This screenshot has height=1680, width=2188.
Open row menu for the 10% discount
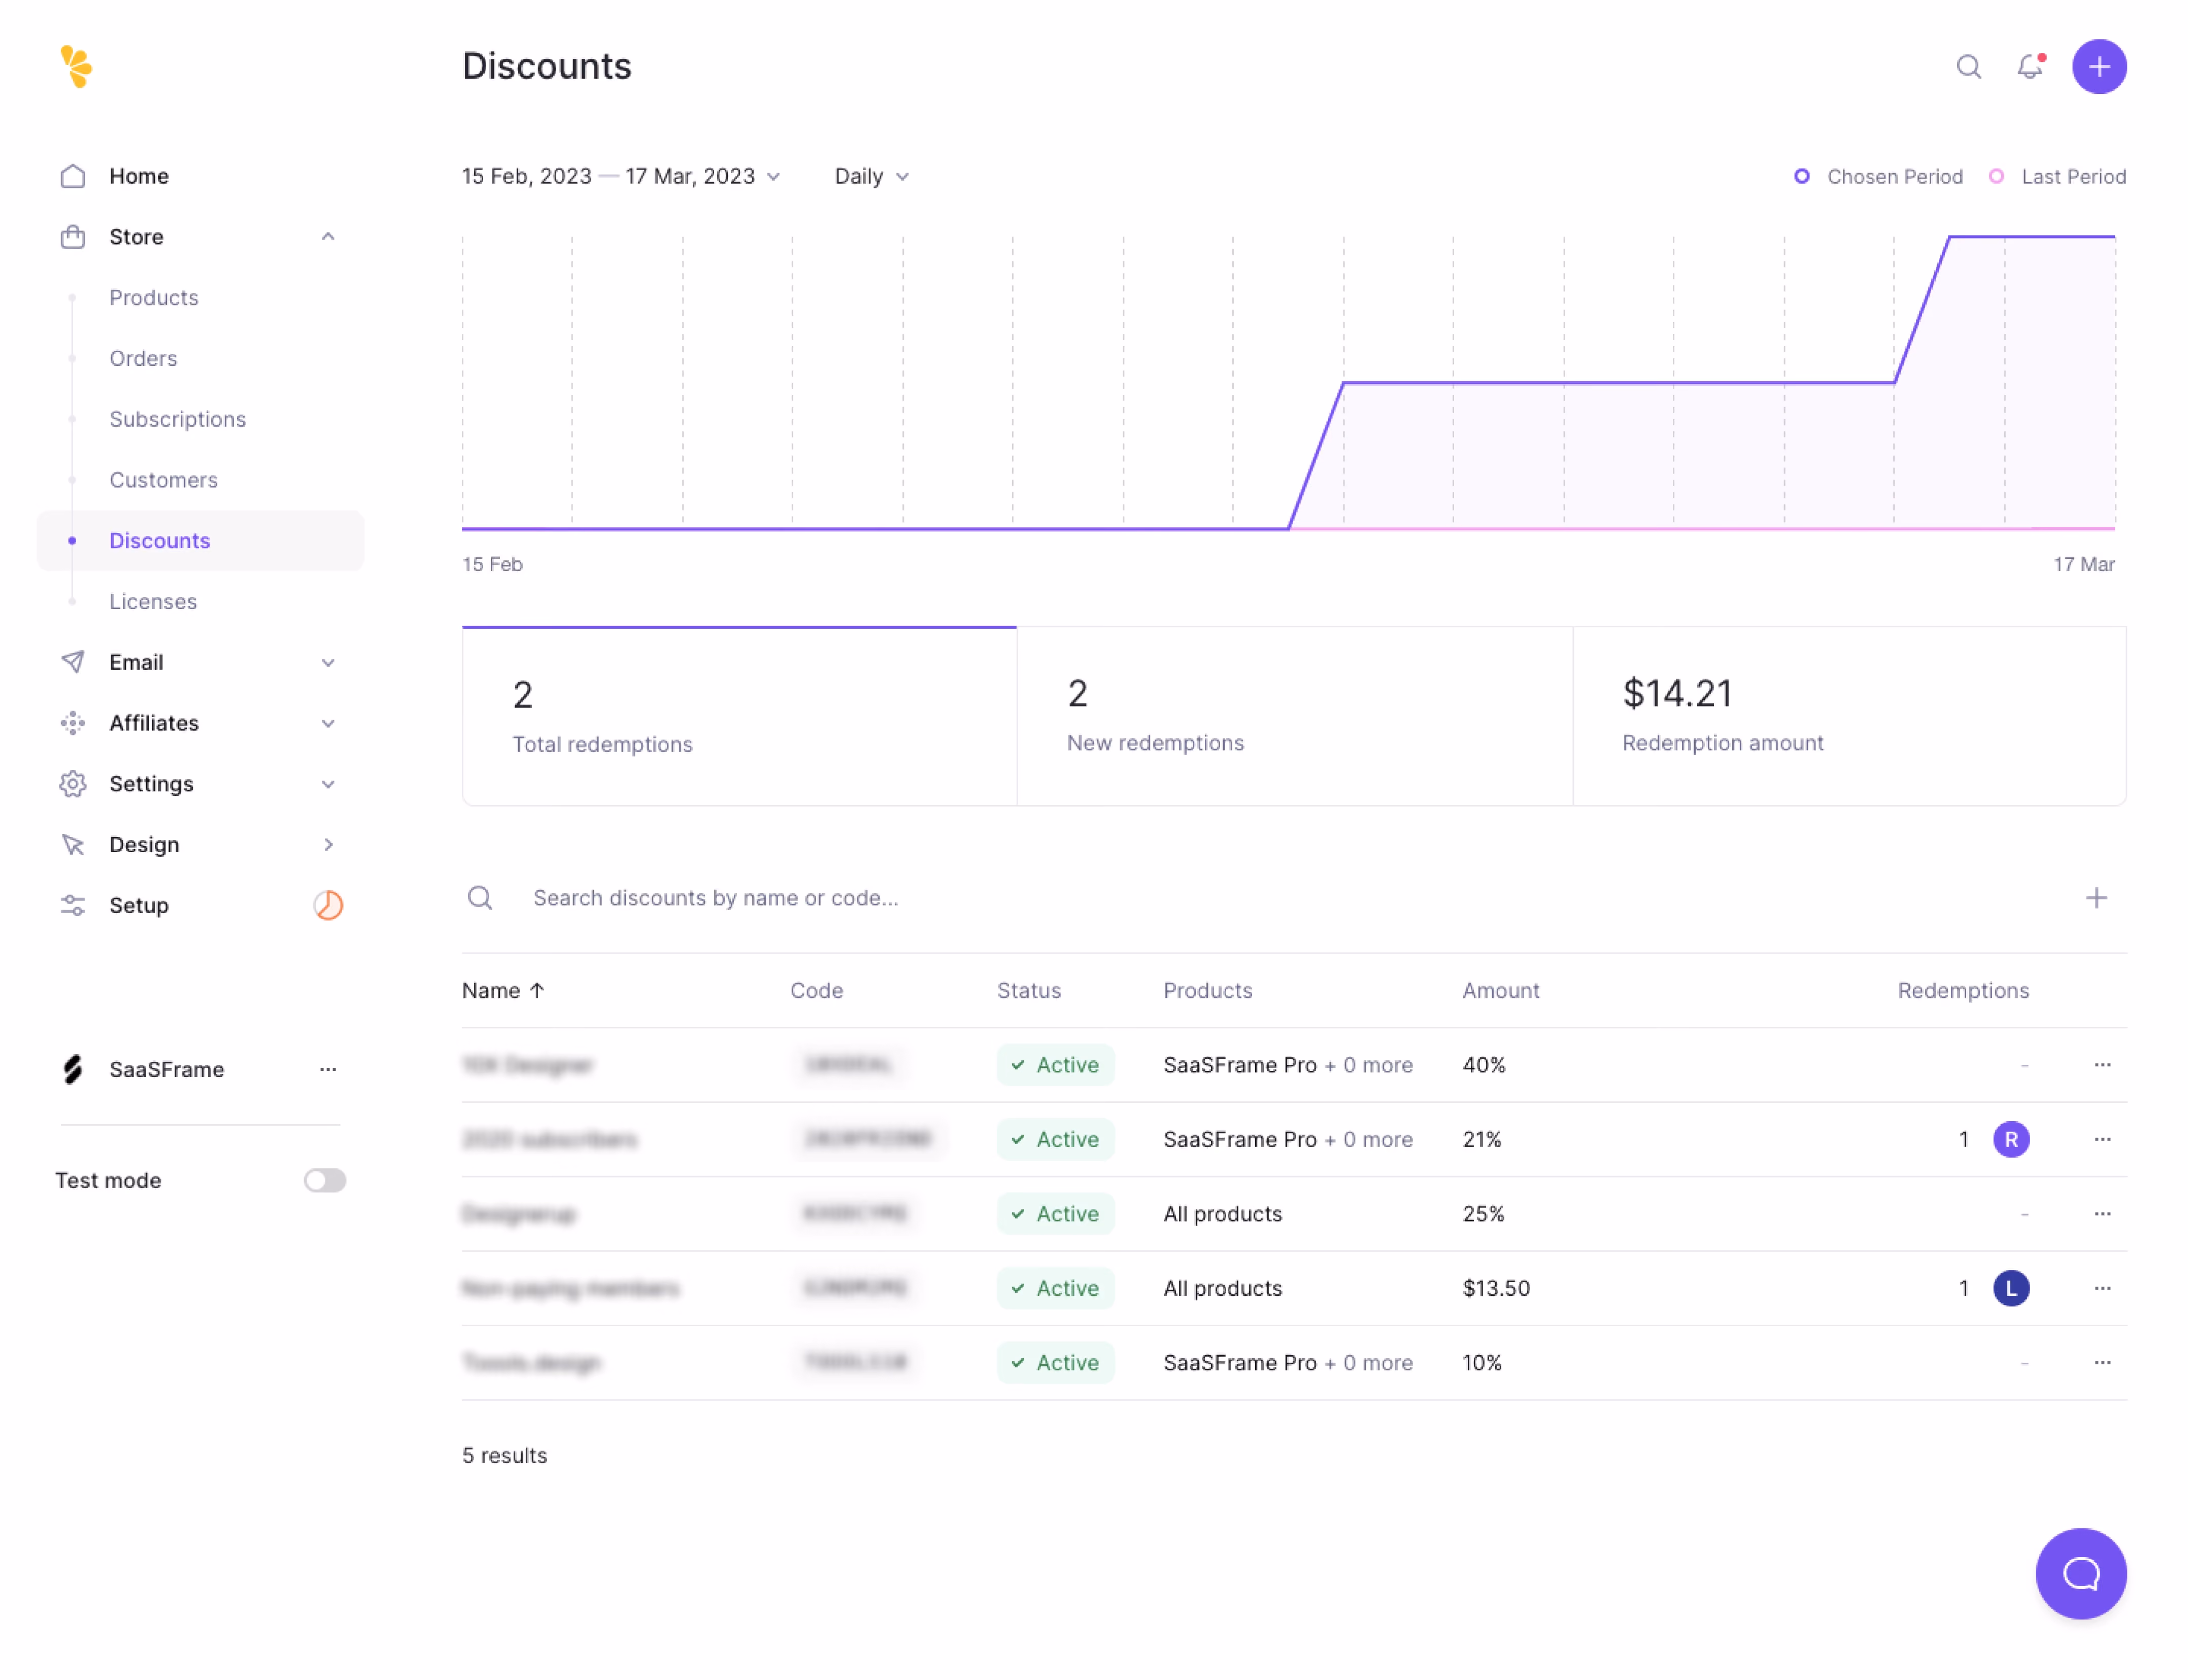(x=2102, y=1362)
